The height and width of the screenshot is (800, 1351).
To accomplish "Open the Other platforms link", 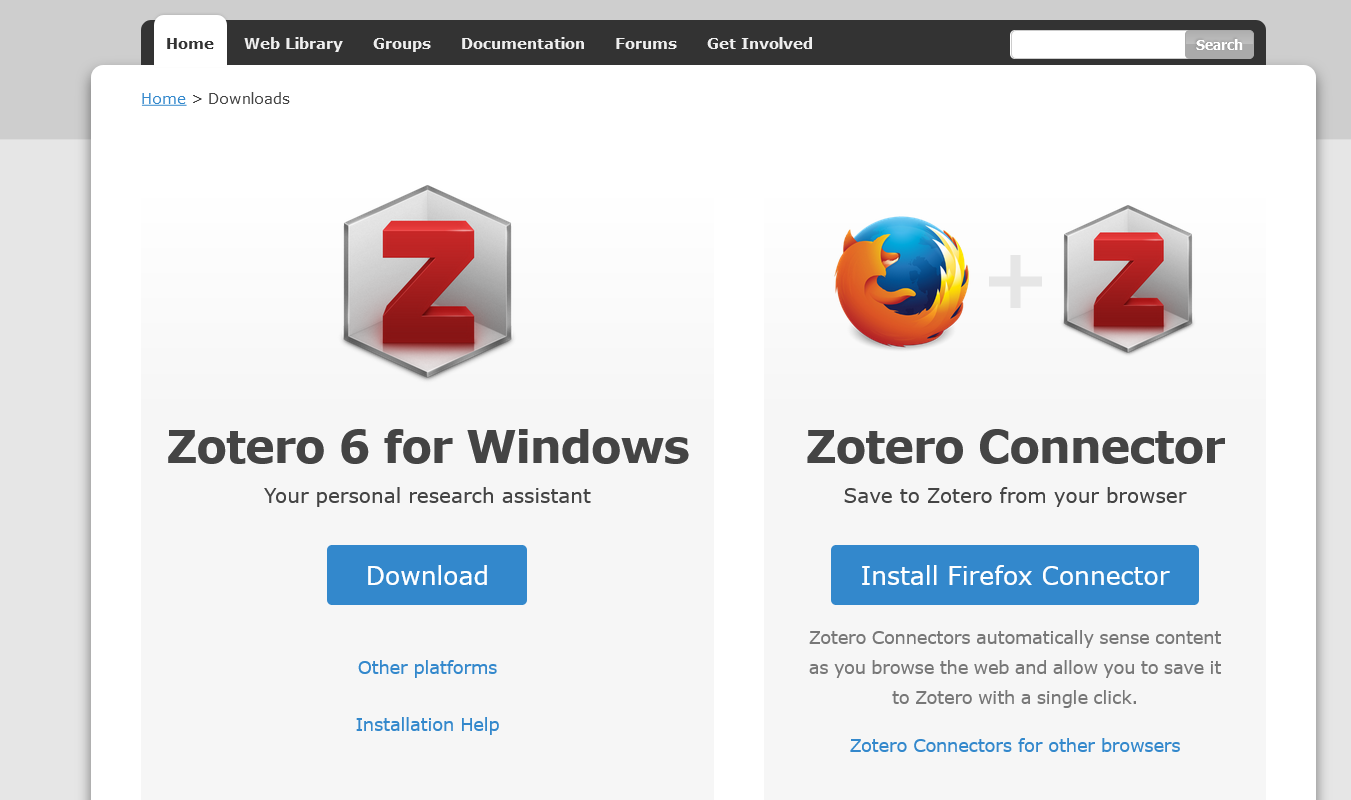I will [427, 667].
